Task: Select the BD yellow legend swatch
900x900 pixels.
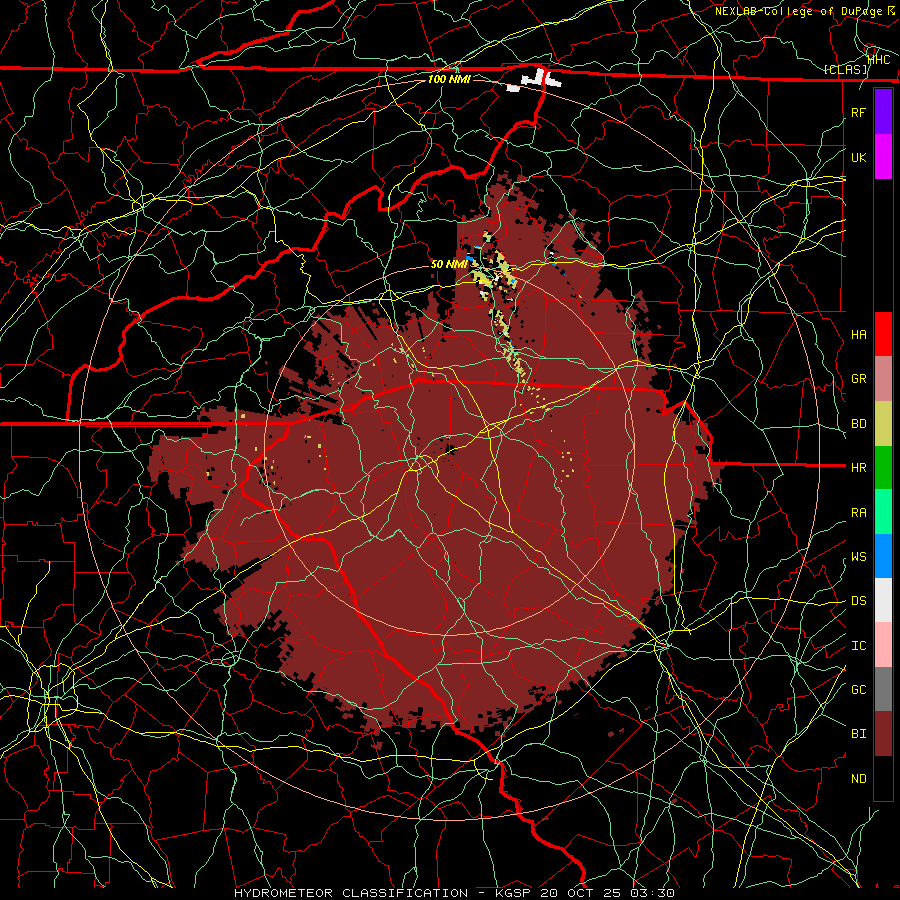Action: click(883, 424)
